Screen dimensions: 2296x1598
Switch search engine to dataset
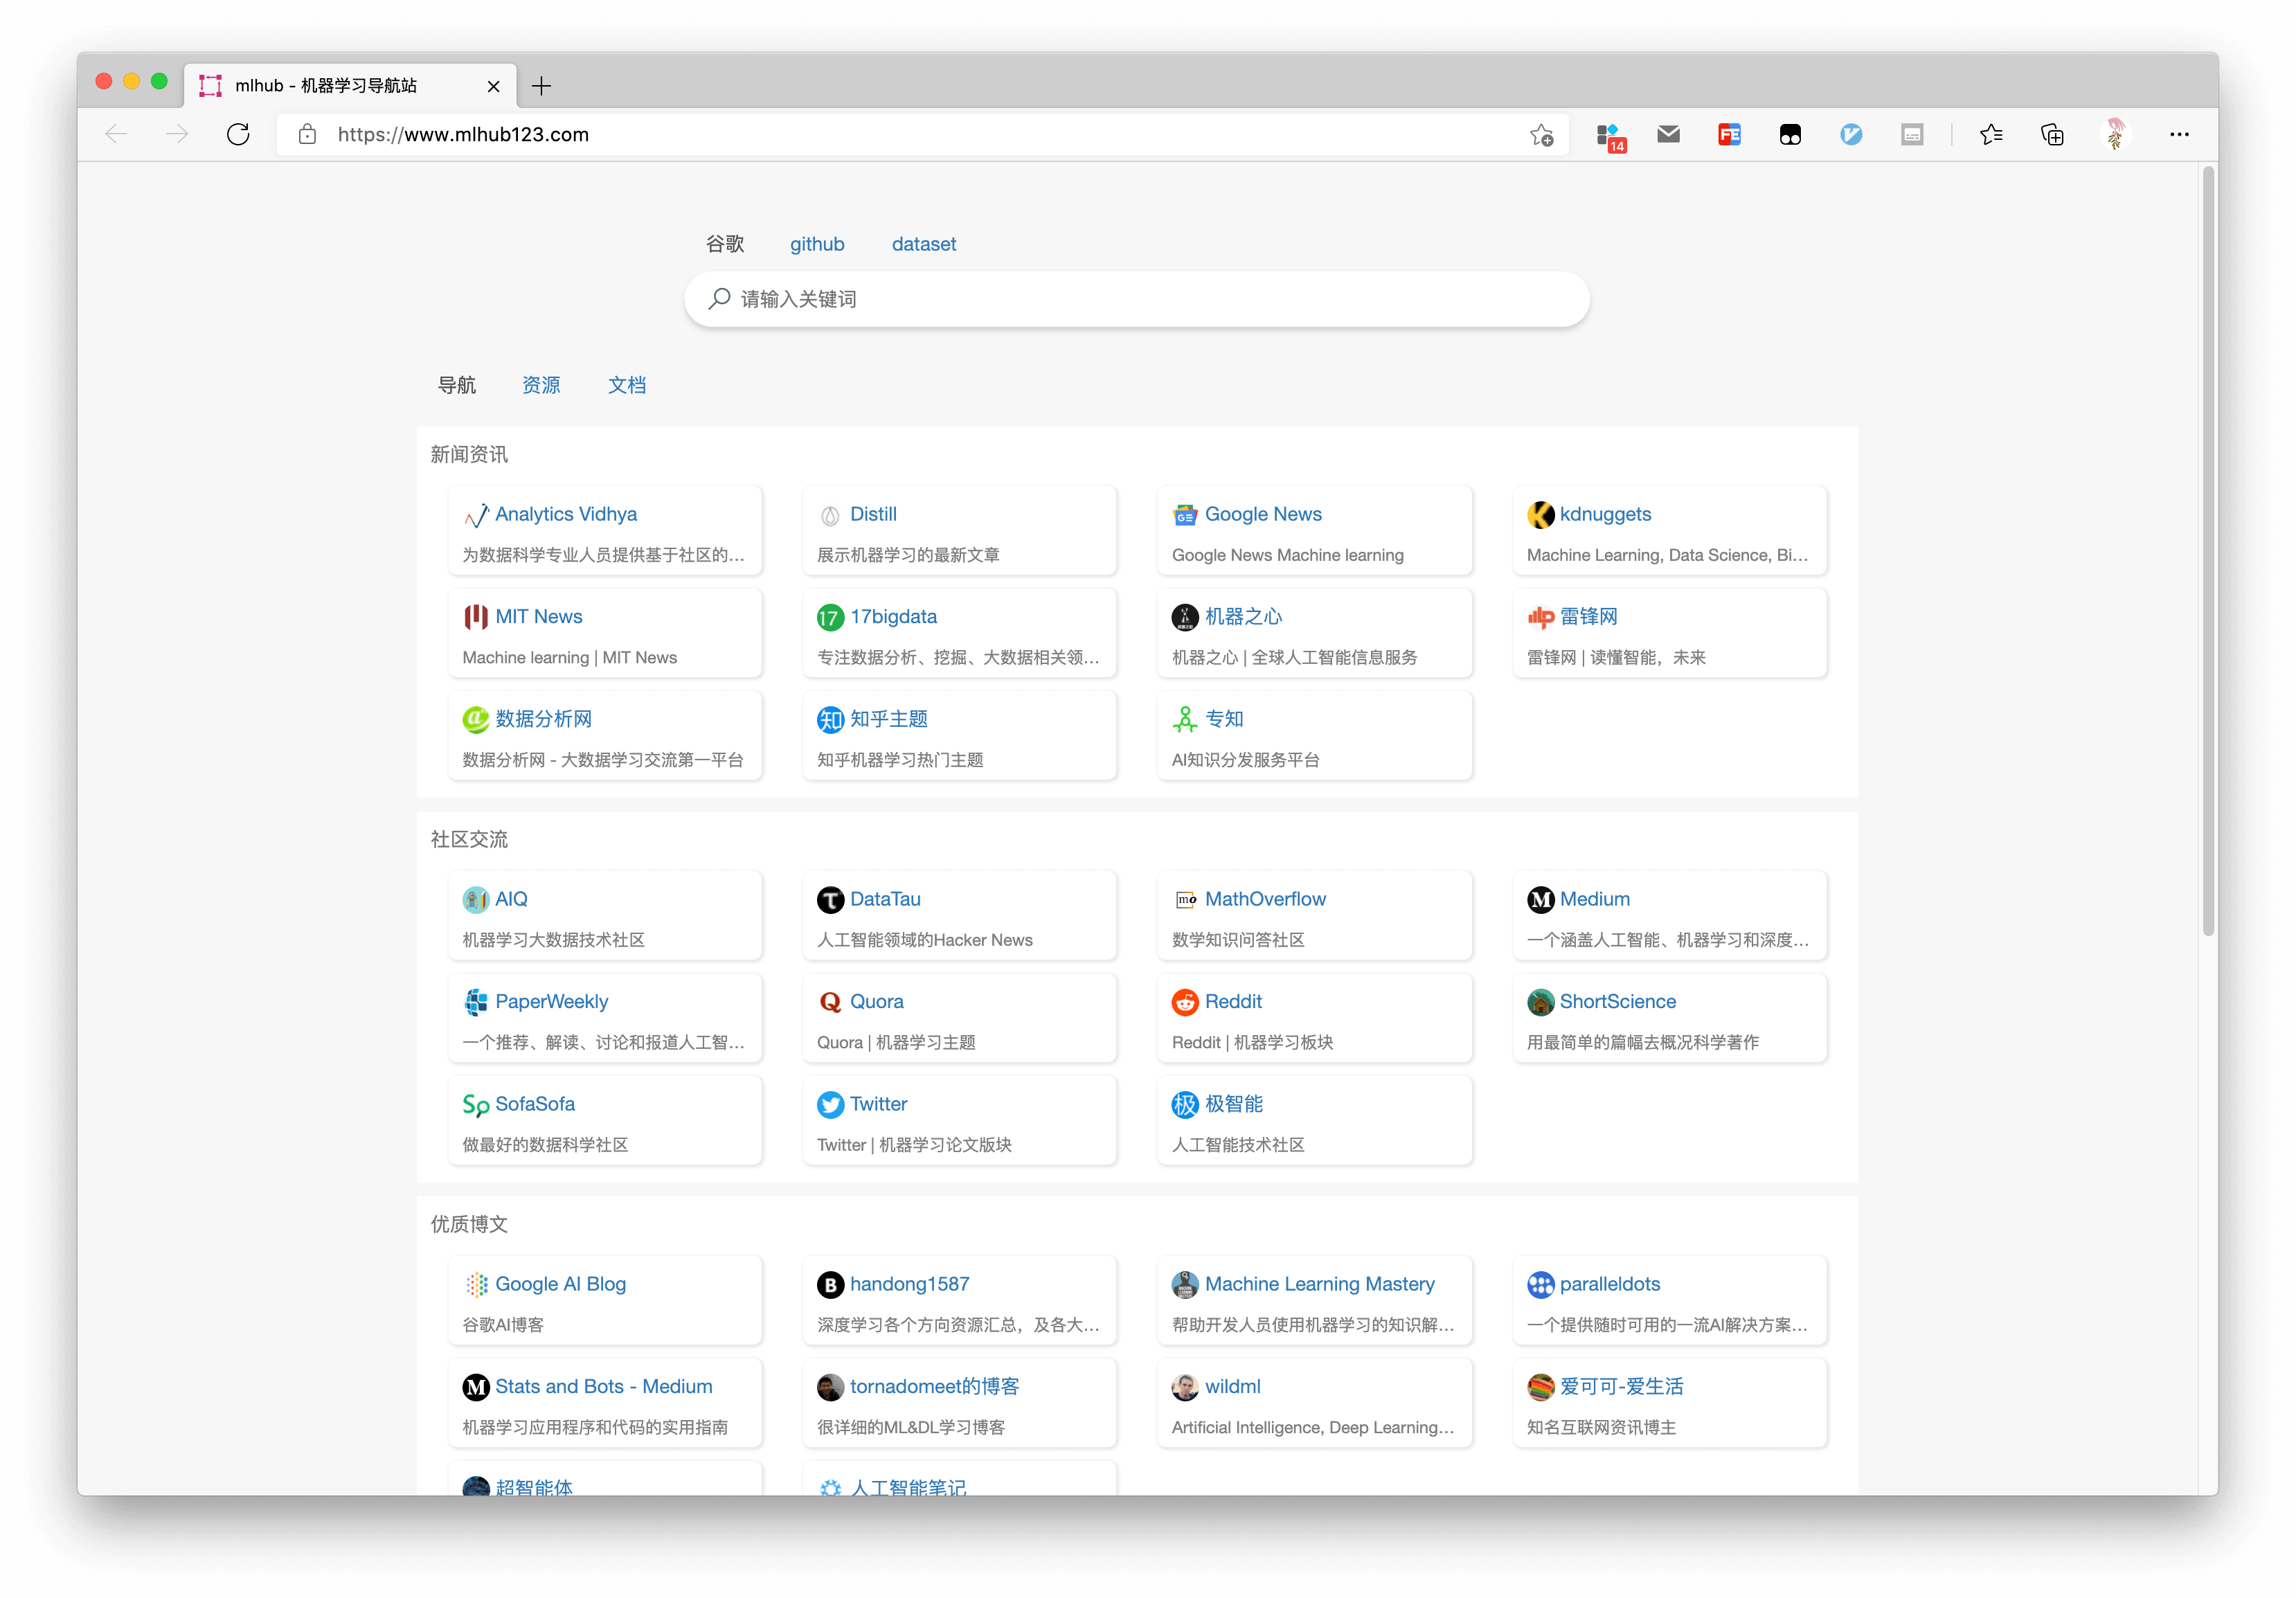click(923, 244)
